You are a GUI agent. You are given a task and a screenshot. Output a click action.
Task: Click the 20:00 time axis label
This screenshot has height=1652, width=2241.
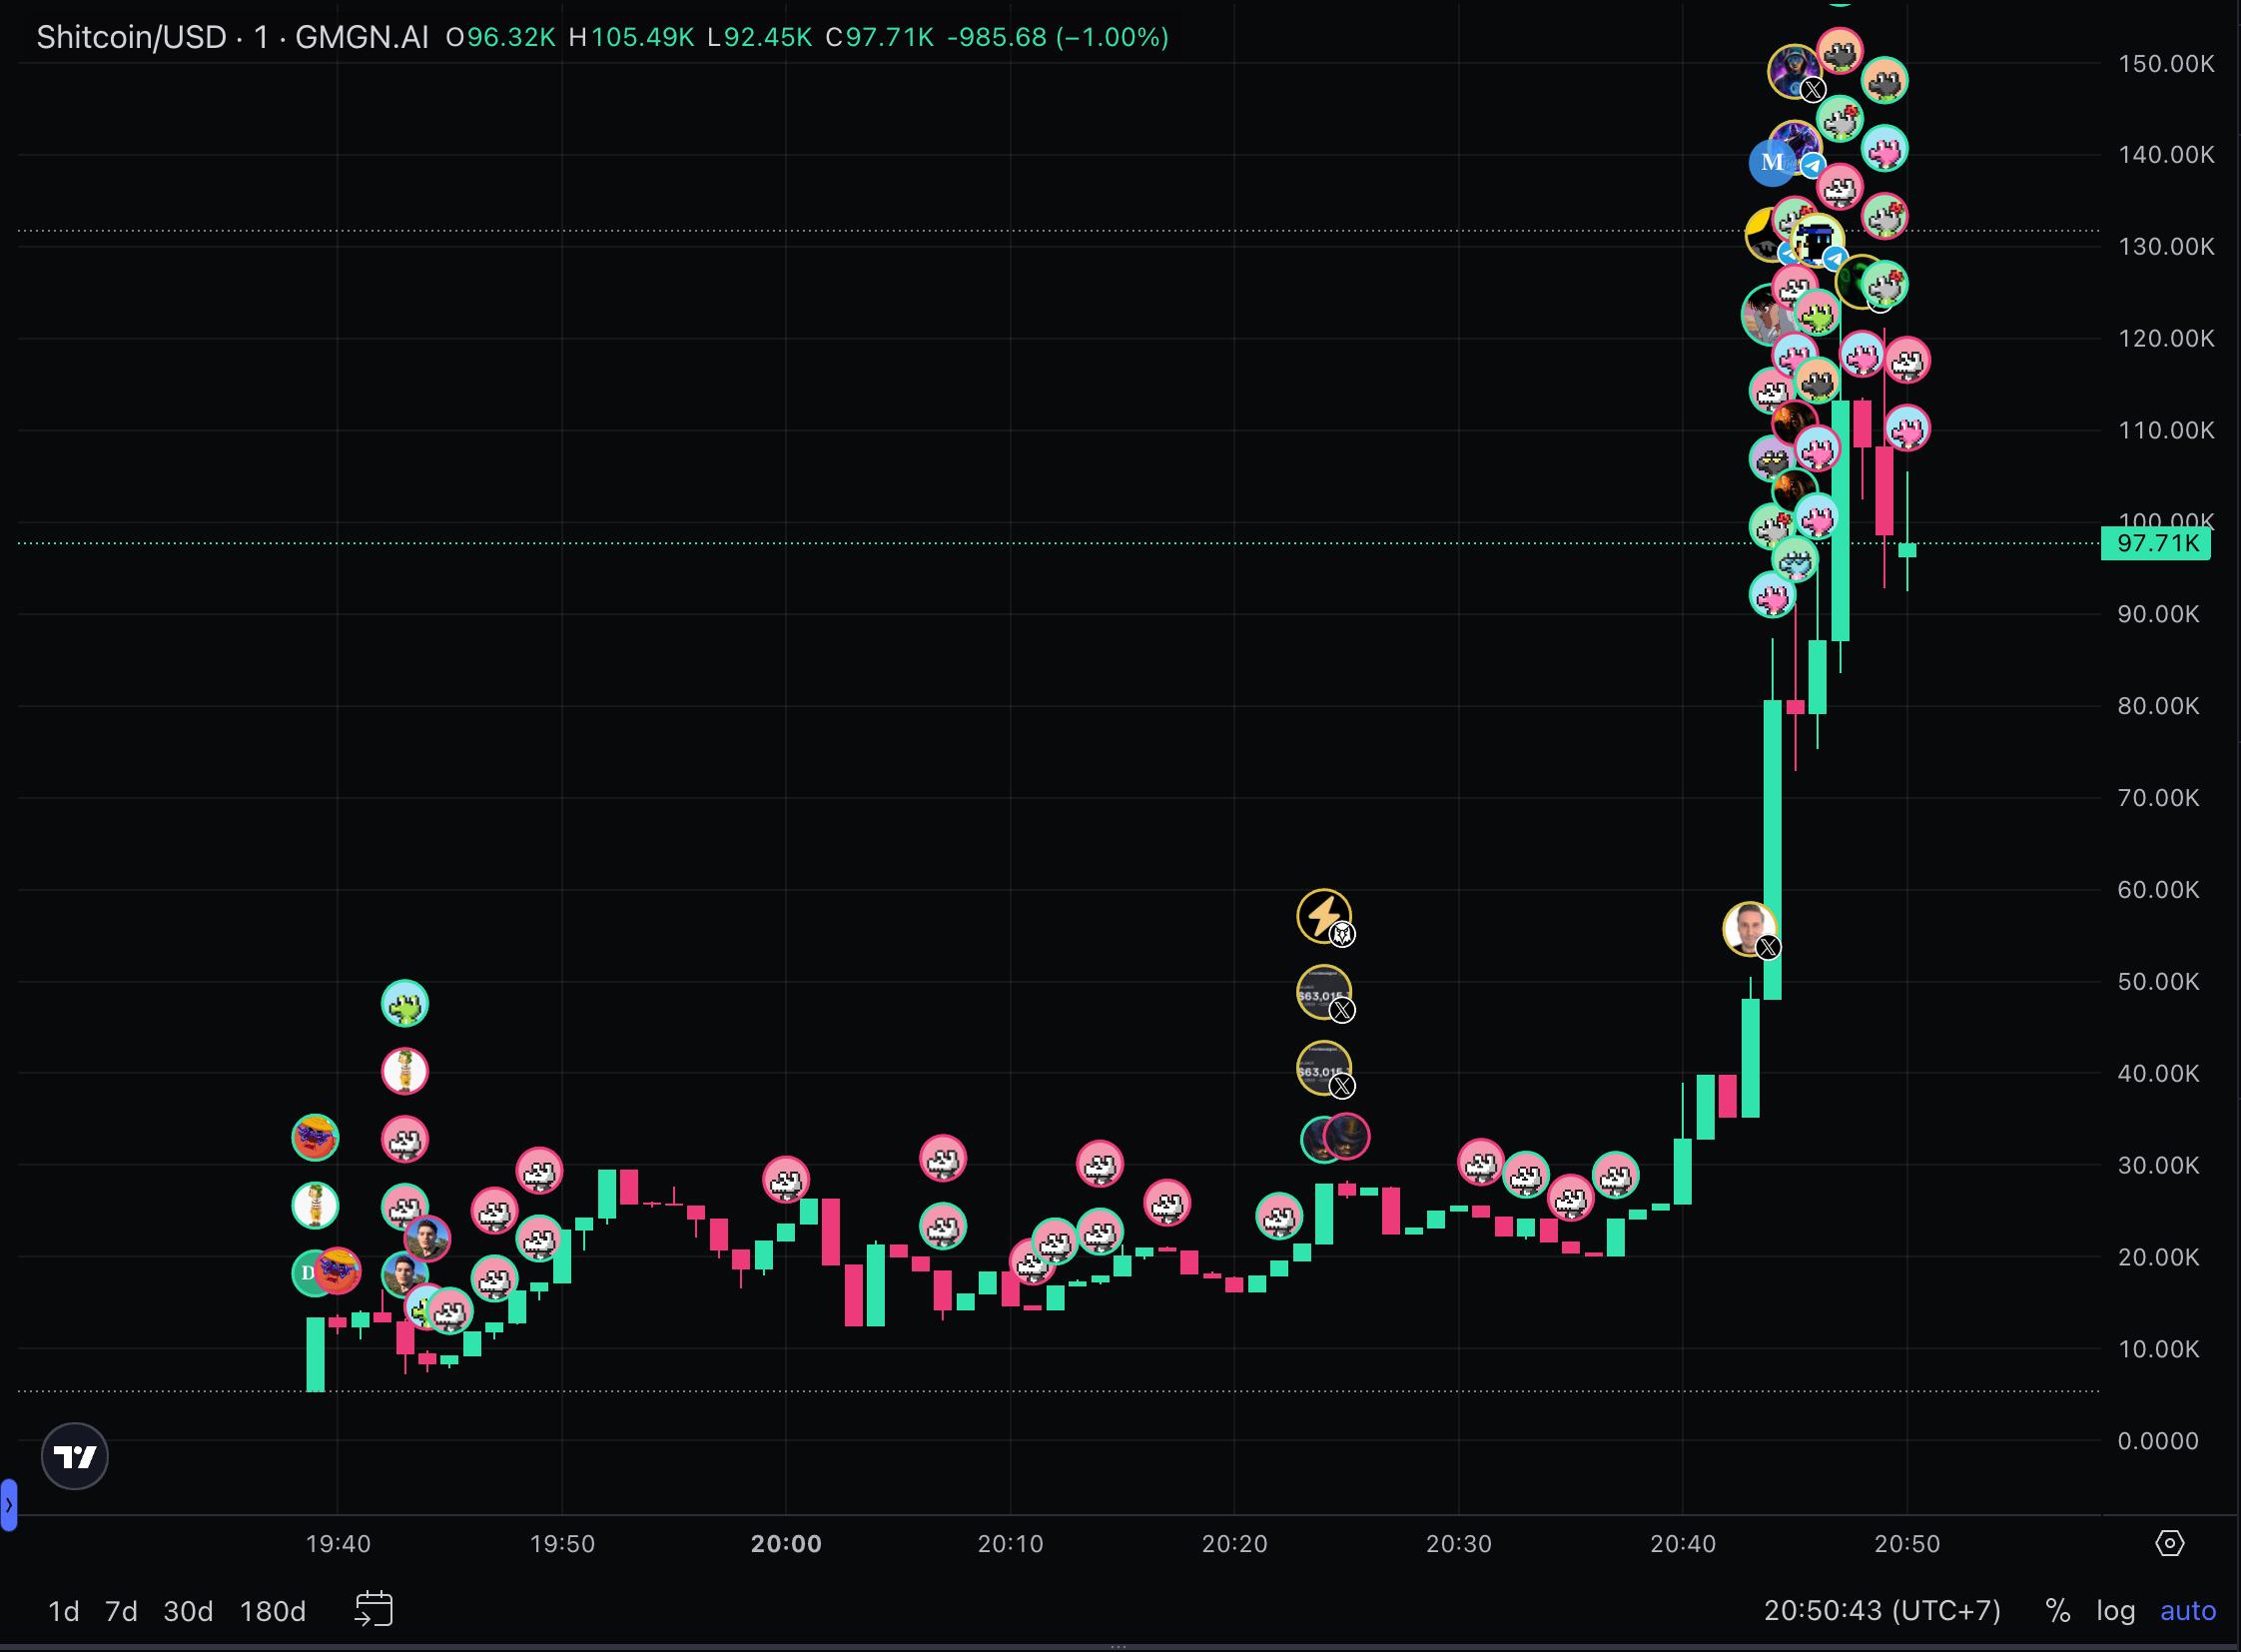click(x=786, y=1544)
